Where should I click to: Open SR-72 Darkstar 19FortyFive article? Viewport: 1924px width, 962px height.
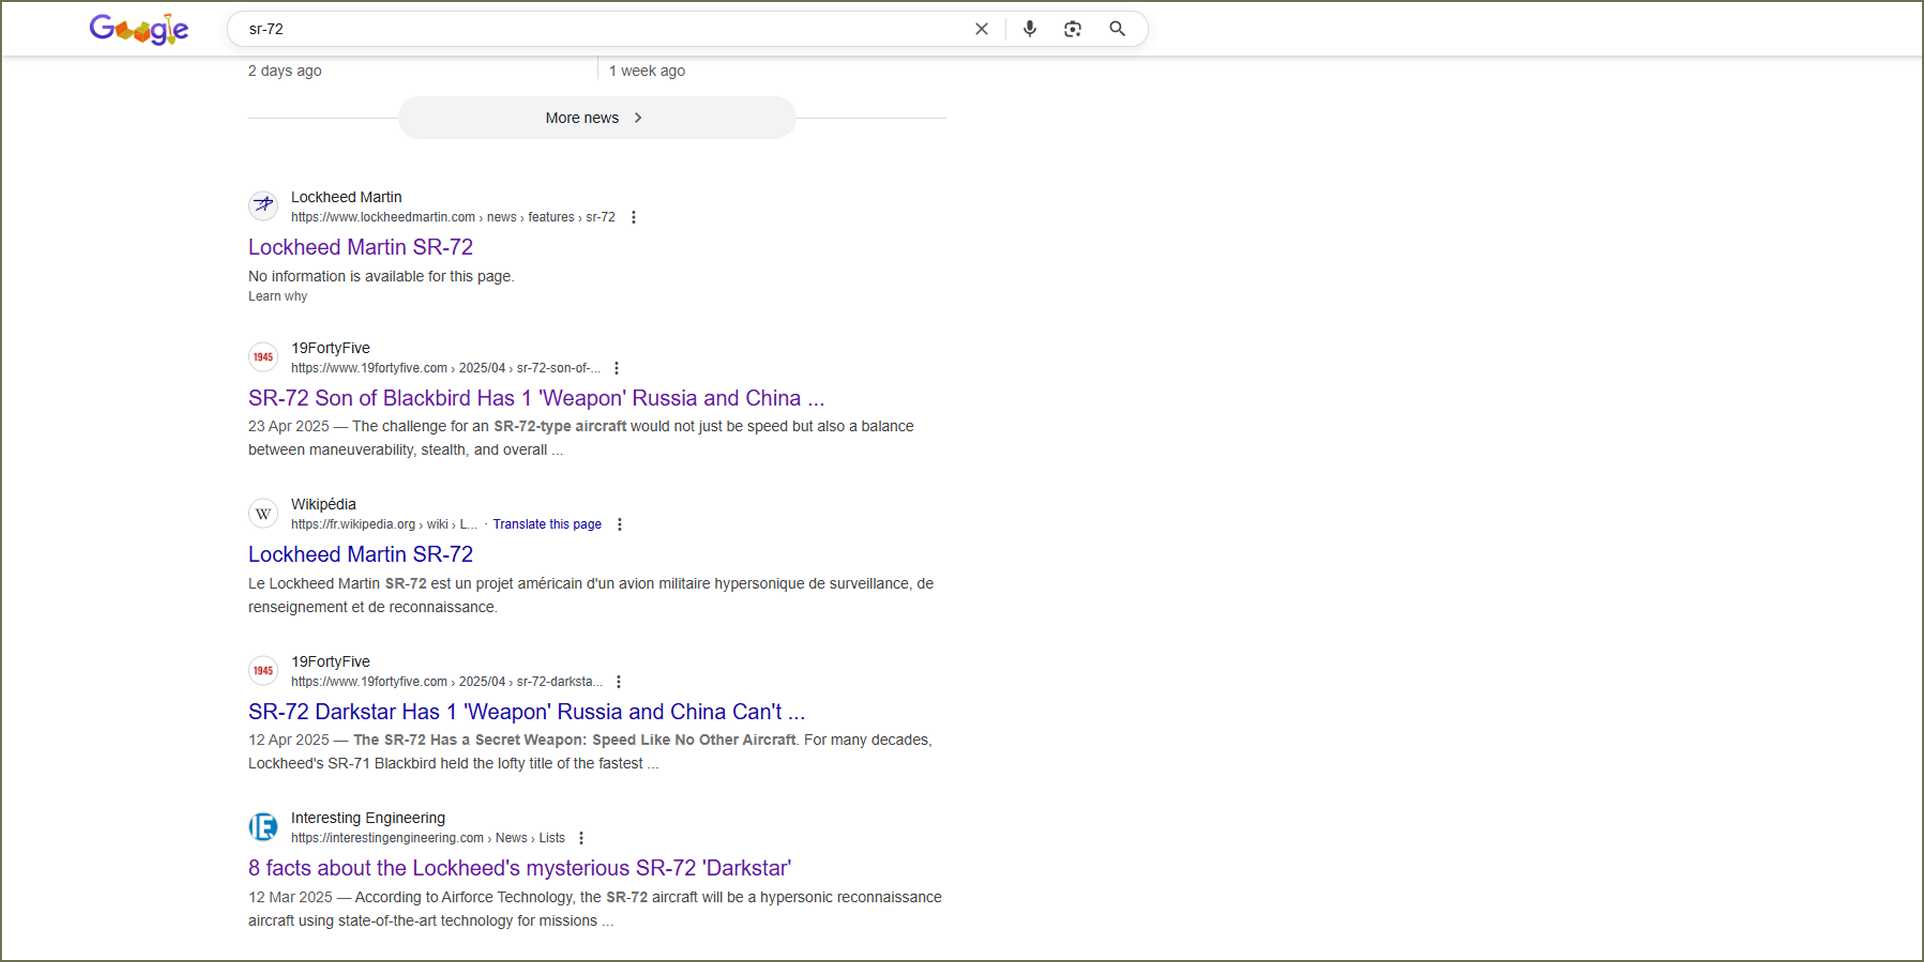pyautogui.click(x=526, y=712)
